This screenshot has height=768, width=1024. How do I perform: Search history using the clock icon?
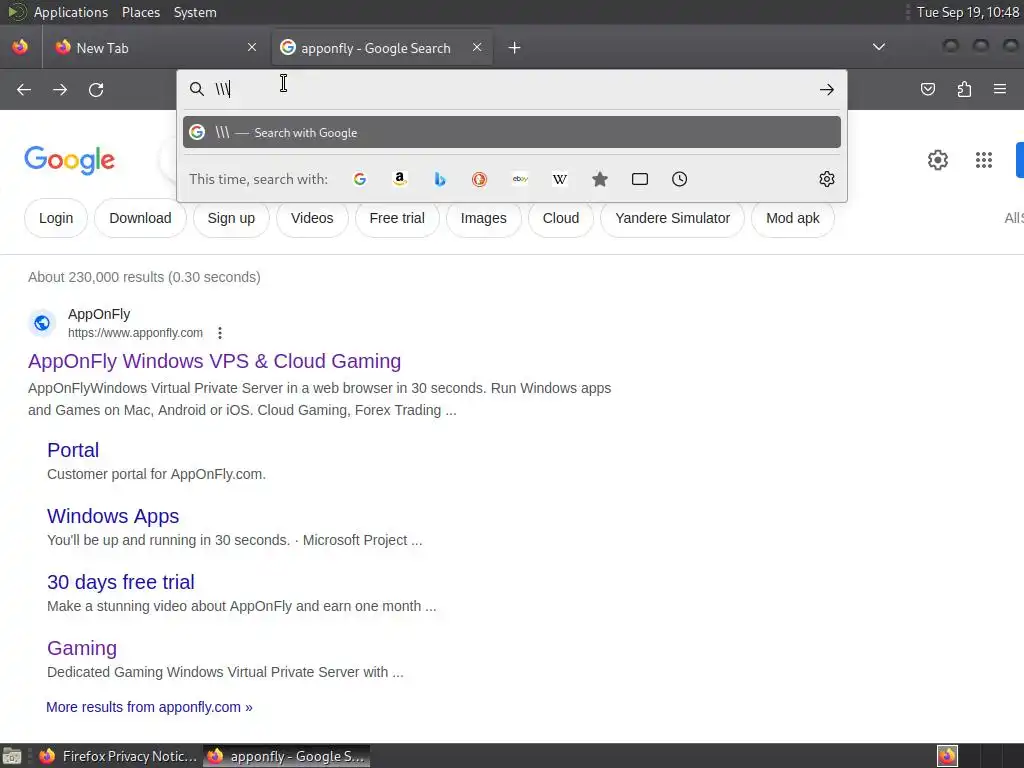point(679,179)
